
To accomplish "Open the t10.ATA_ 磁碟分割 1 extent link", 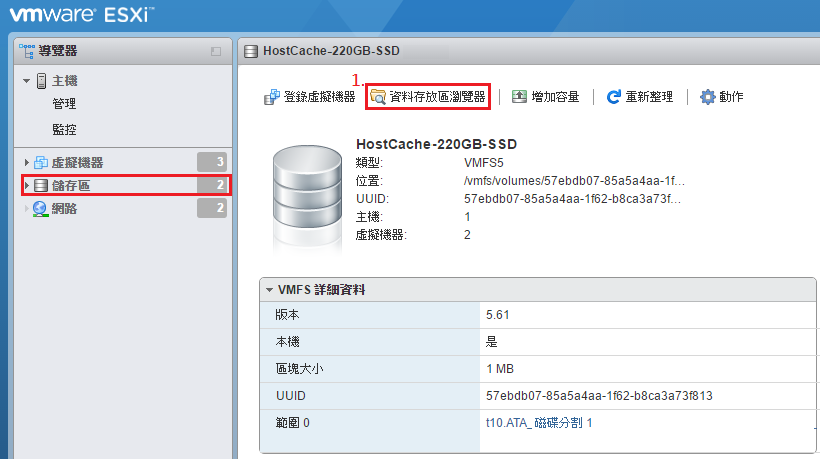I will [539, 422].
